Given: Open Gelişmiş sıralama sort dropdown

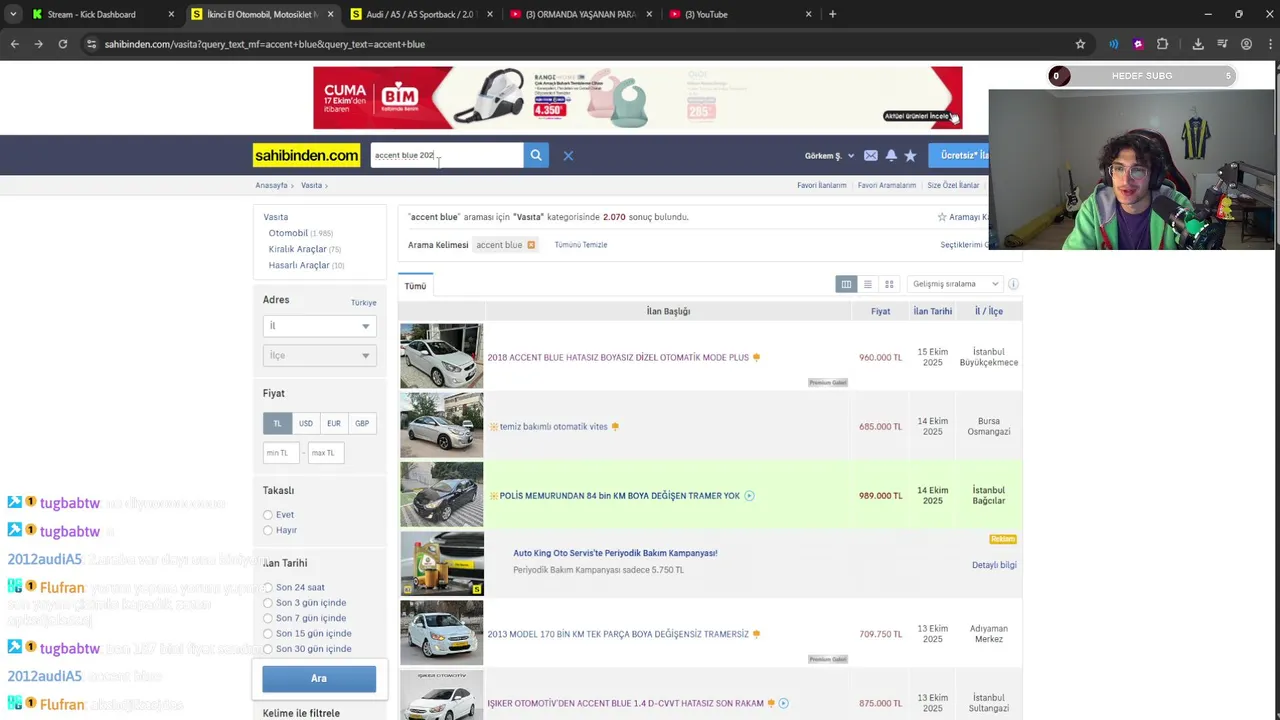Looking at the screenshot, I should point(954,284).
